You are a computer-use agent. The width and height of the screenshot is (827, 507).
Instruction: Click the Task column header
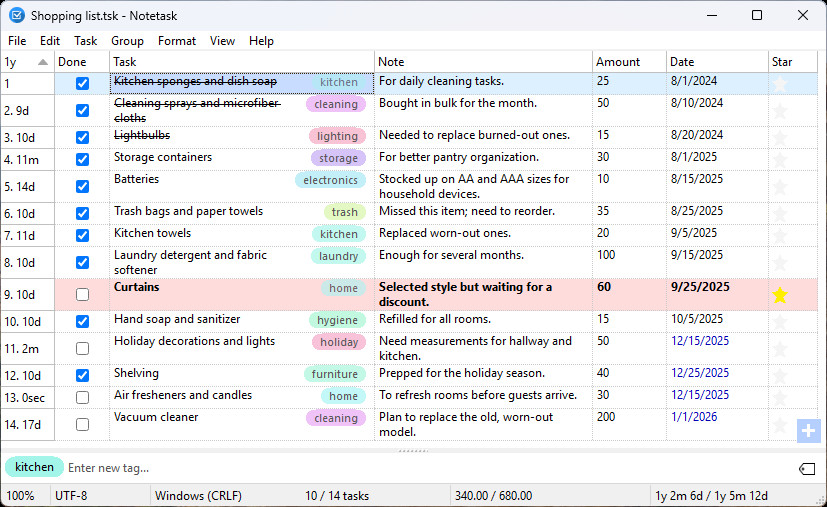tap(242, 62)
